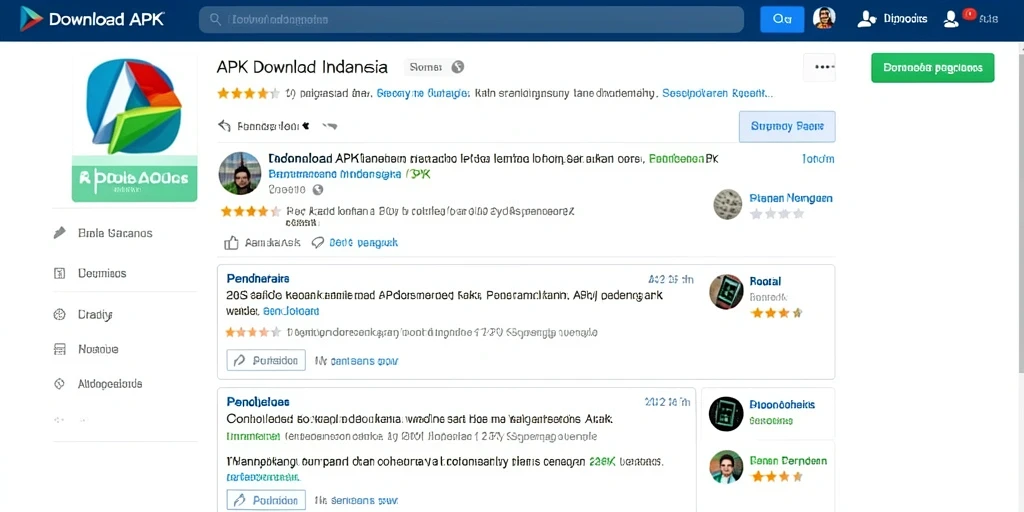Screen dimensions: 1024x512
Task: Open the Hk serkoens sow link
Action: pyautogui.click(x=357, y=501)
